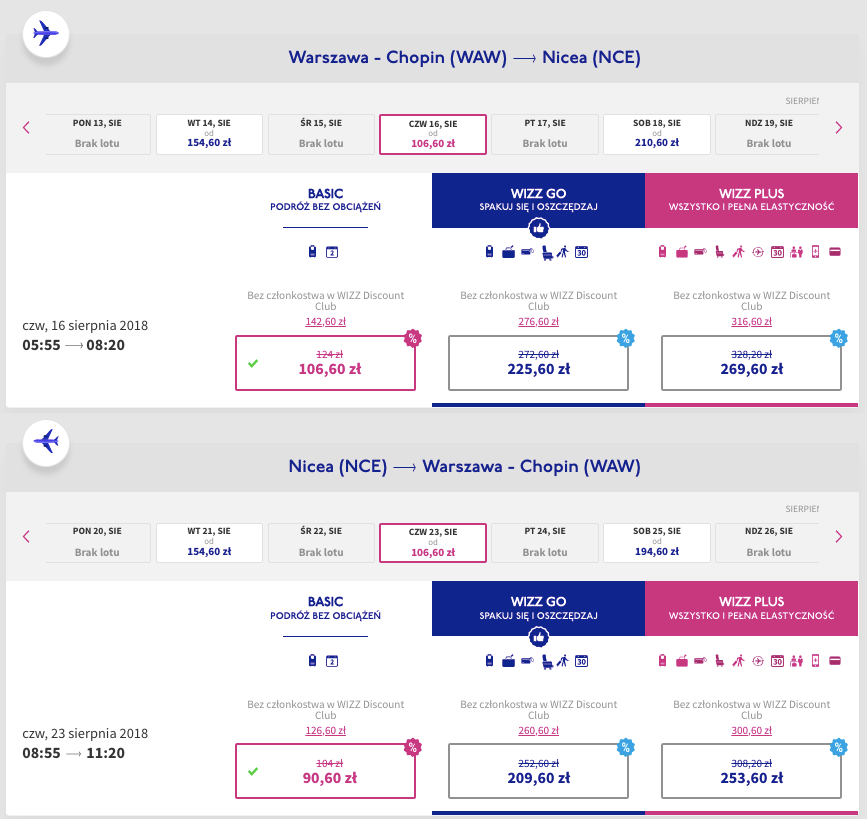The width and height of the screenshot is (867, 821).
Task: Switch to the SOB 25, SIE date tab
Action: coord(657,543)
